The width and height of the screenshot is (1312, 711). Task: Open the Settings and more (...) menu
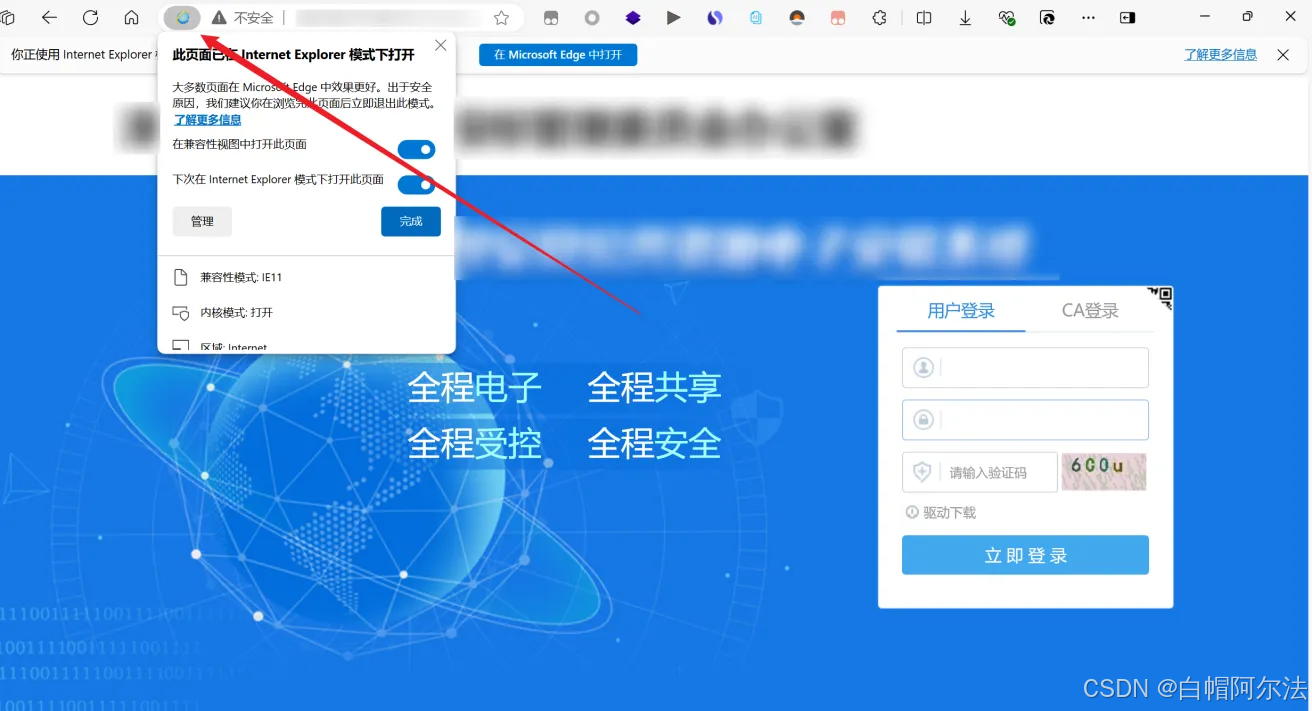point(1088,17)
